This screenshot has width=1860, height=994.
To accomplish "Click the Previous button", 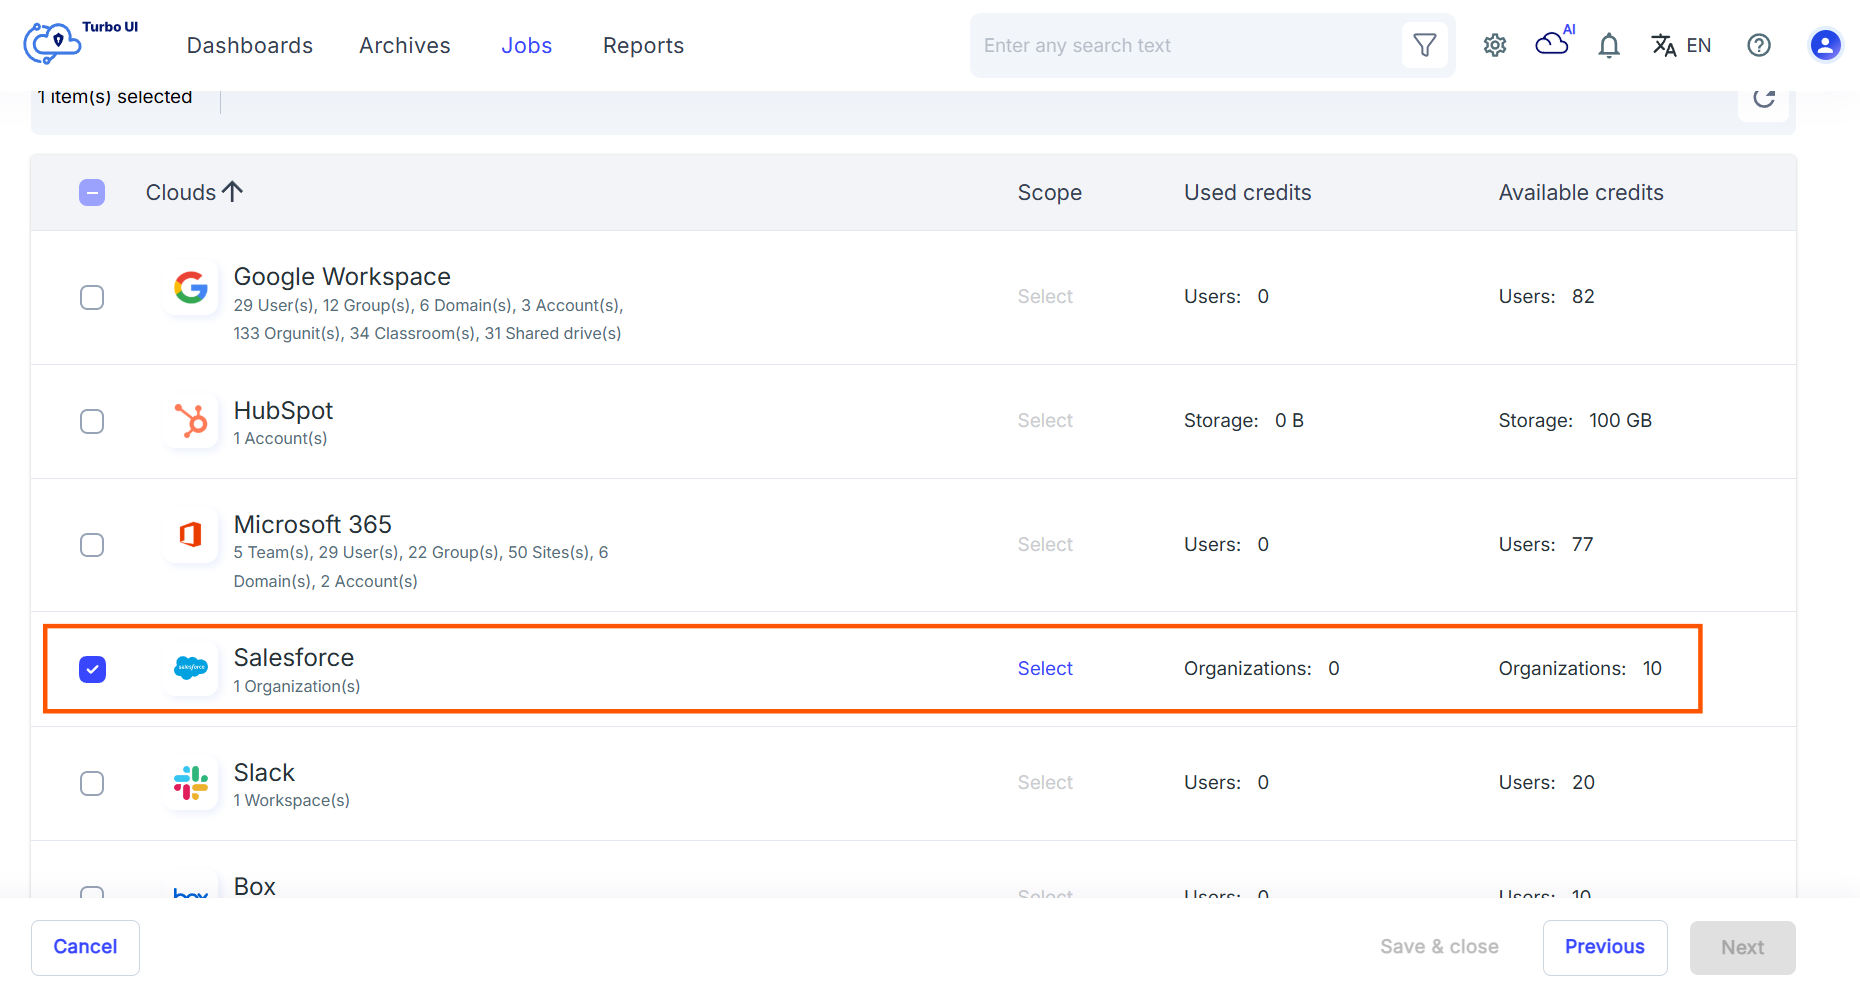I will pos(1605,947).
